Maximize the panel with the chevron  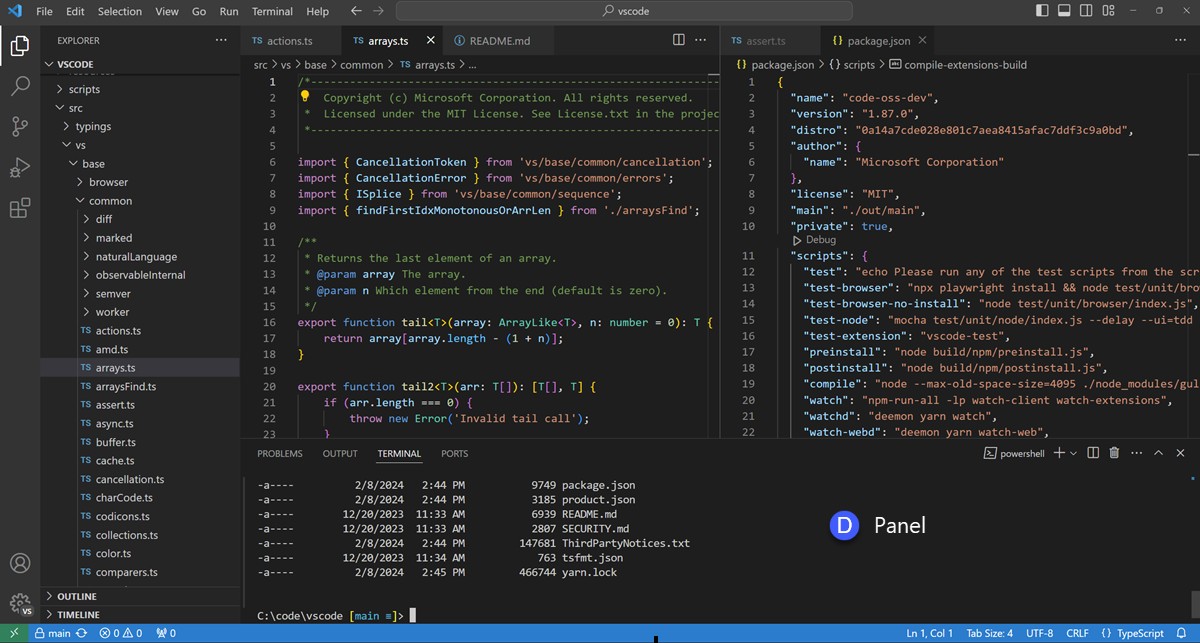pyautogui.click(x=1158, y=452)
